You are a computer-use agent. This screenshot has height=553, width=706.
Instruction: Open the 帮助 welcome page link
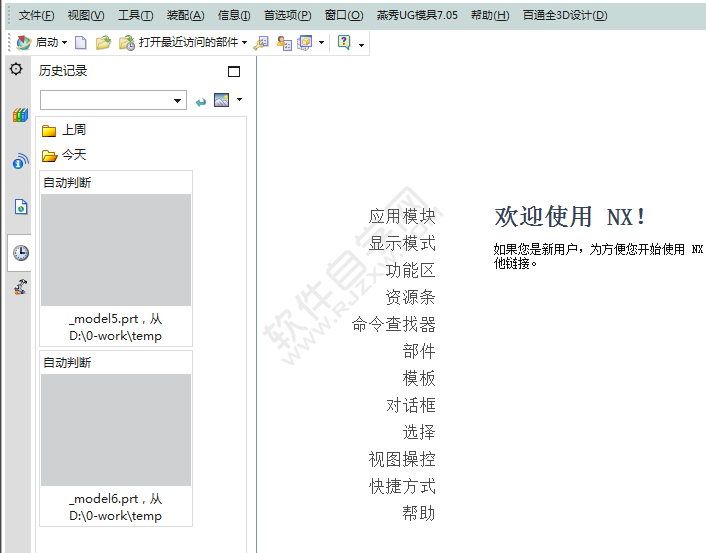(419, 513)
